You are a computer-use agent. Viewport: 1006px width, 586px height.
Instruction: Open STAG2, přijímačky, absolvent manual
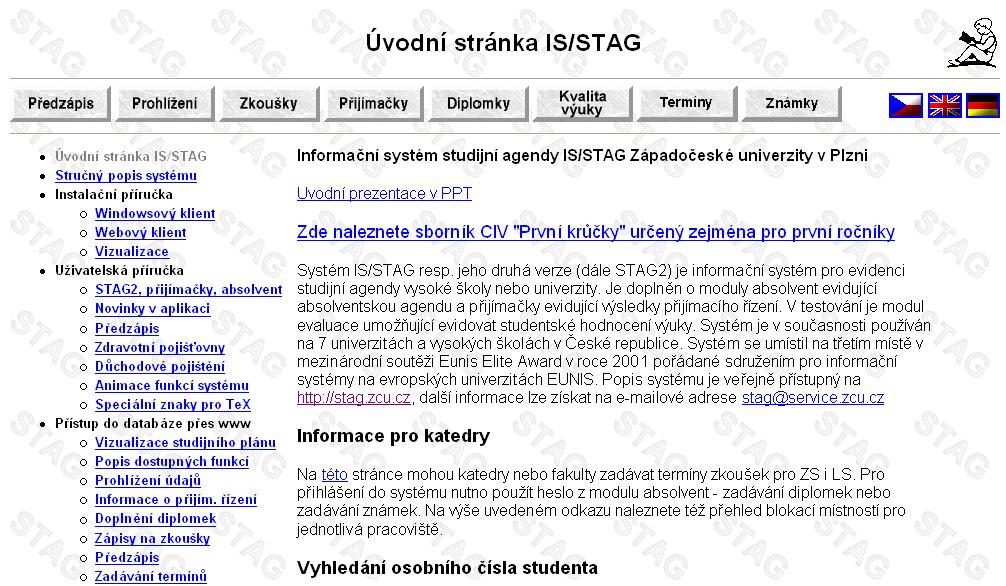point(189,289)
